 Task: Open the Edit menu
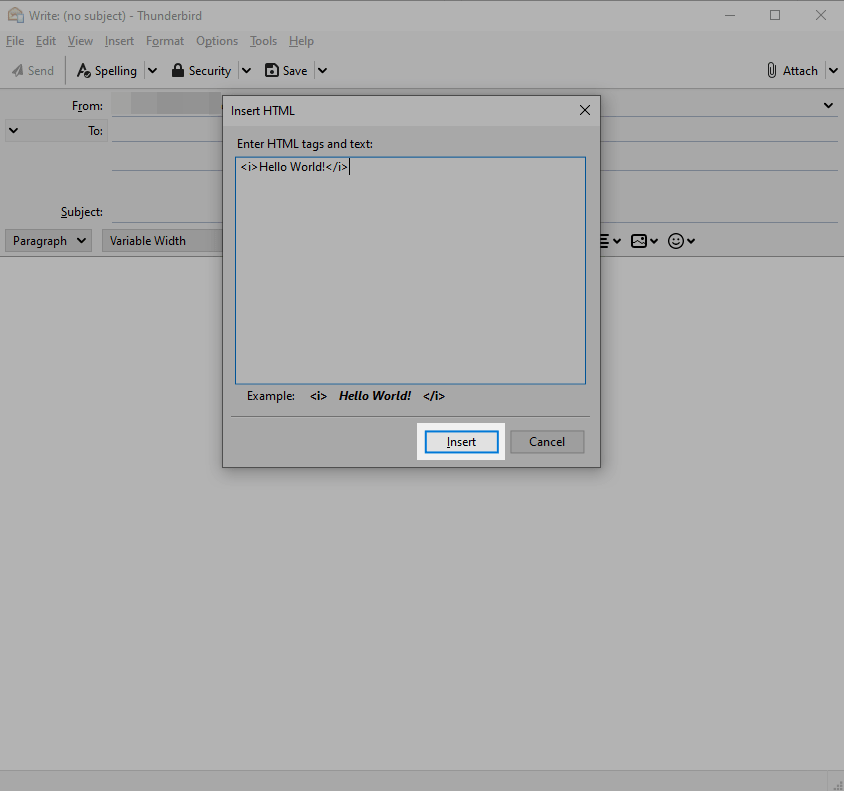coord(46,41)
